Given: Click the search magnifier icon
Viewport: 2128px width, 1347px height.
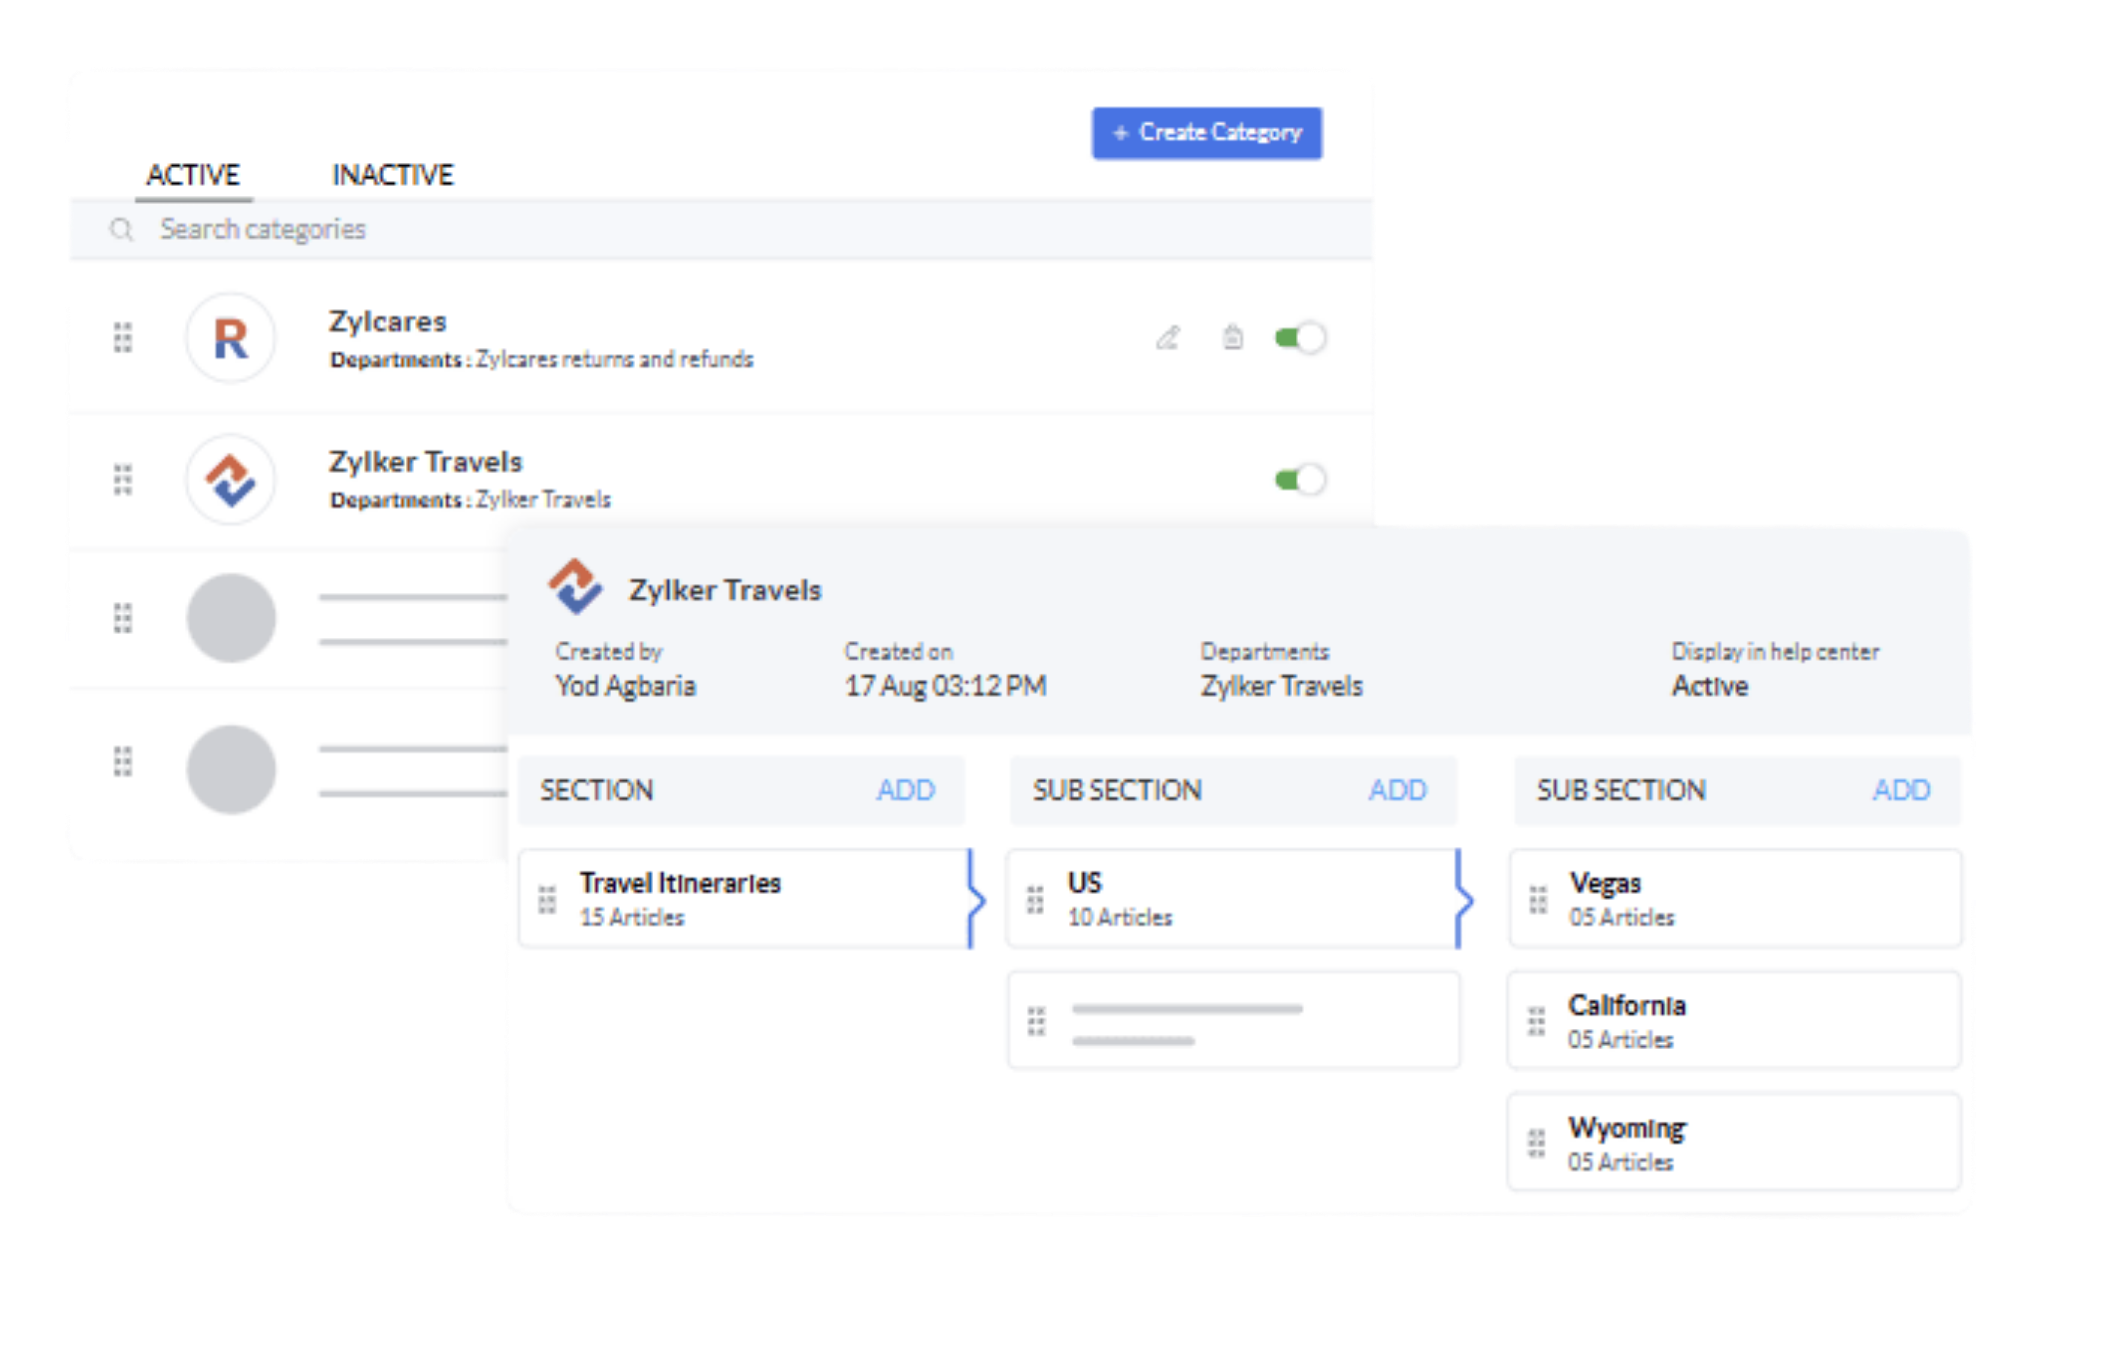Looking at the screenshot, I should [121, 230].
